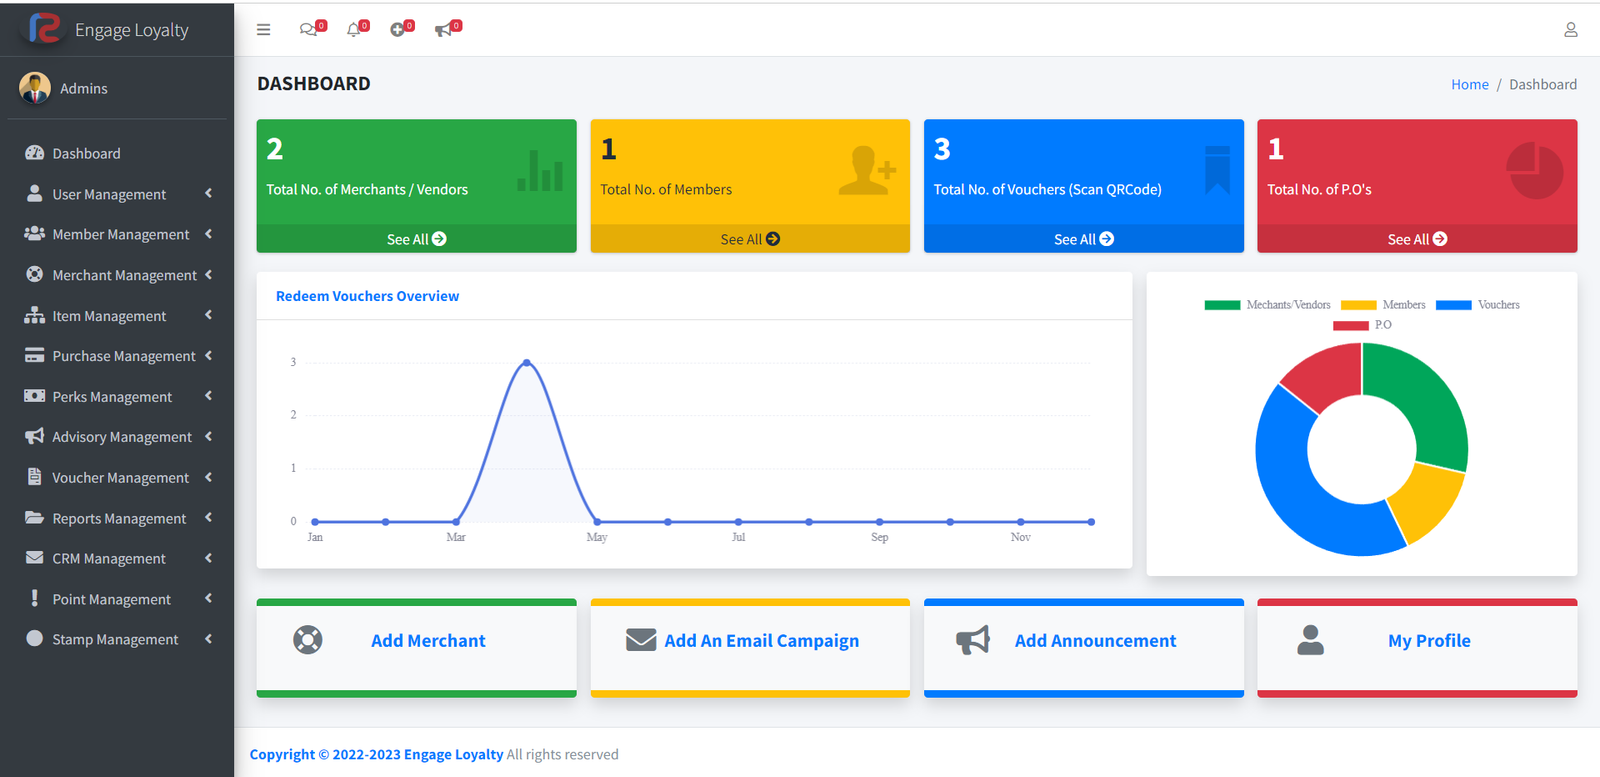Open the bell notifications icon
This screenshot has width=1600, height=777.
[x=353, y=30]
